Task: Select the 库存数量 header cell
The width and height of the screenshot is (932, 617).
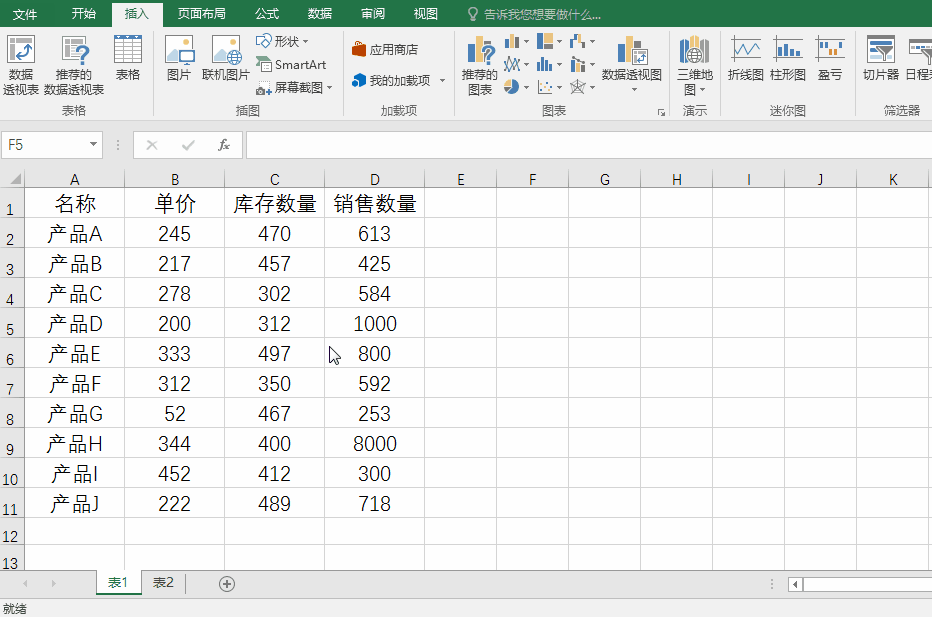Action: (x=275, y=203)
